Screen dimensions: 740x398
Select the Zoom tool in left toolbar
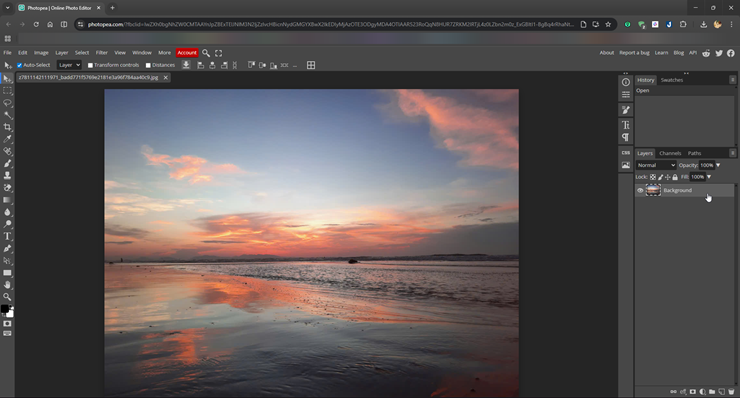[8, 297]
